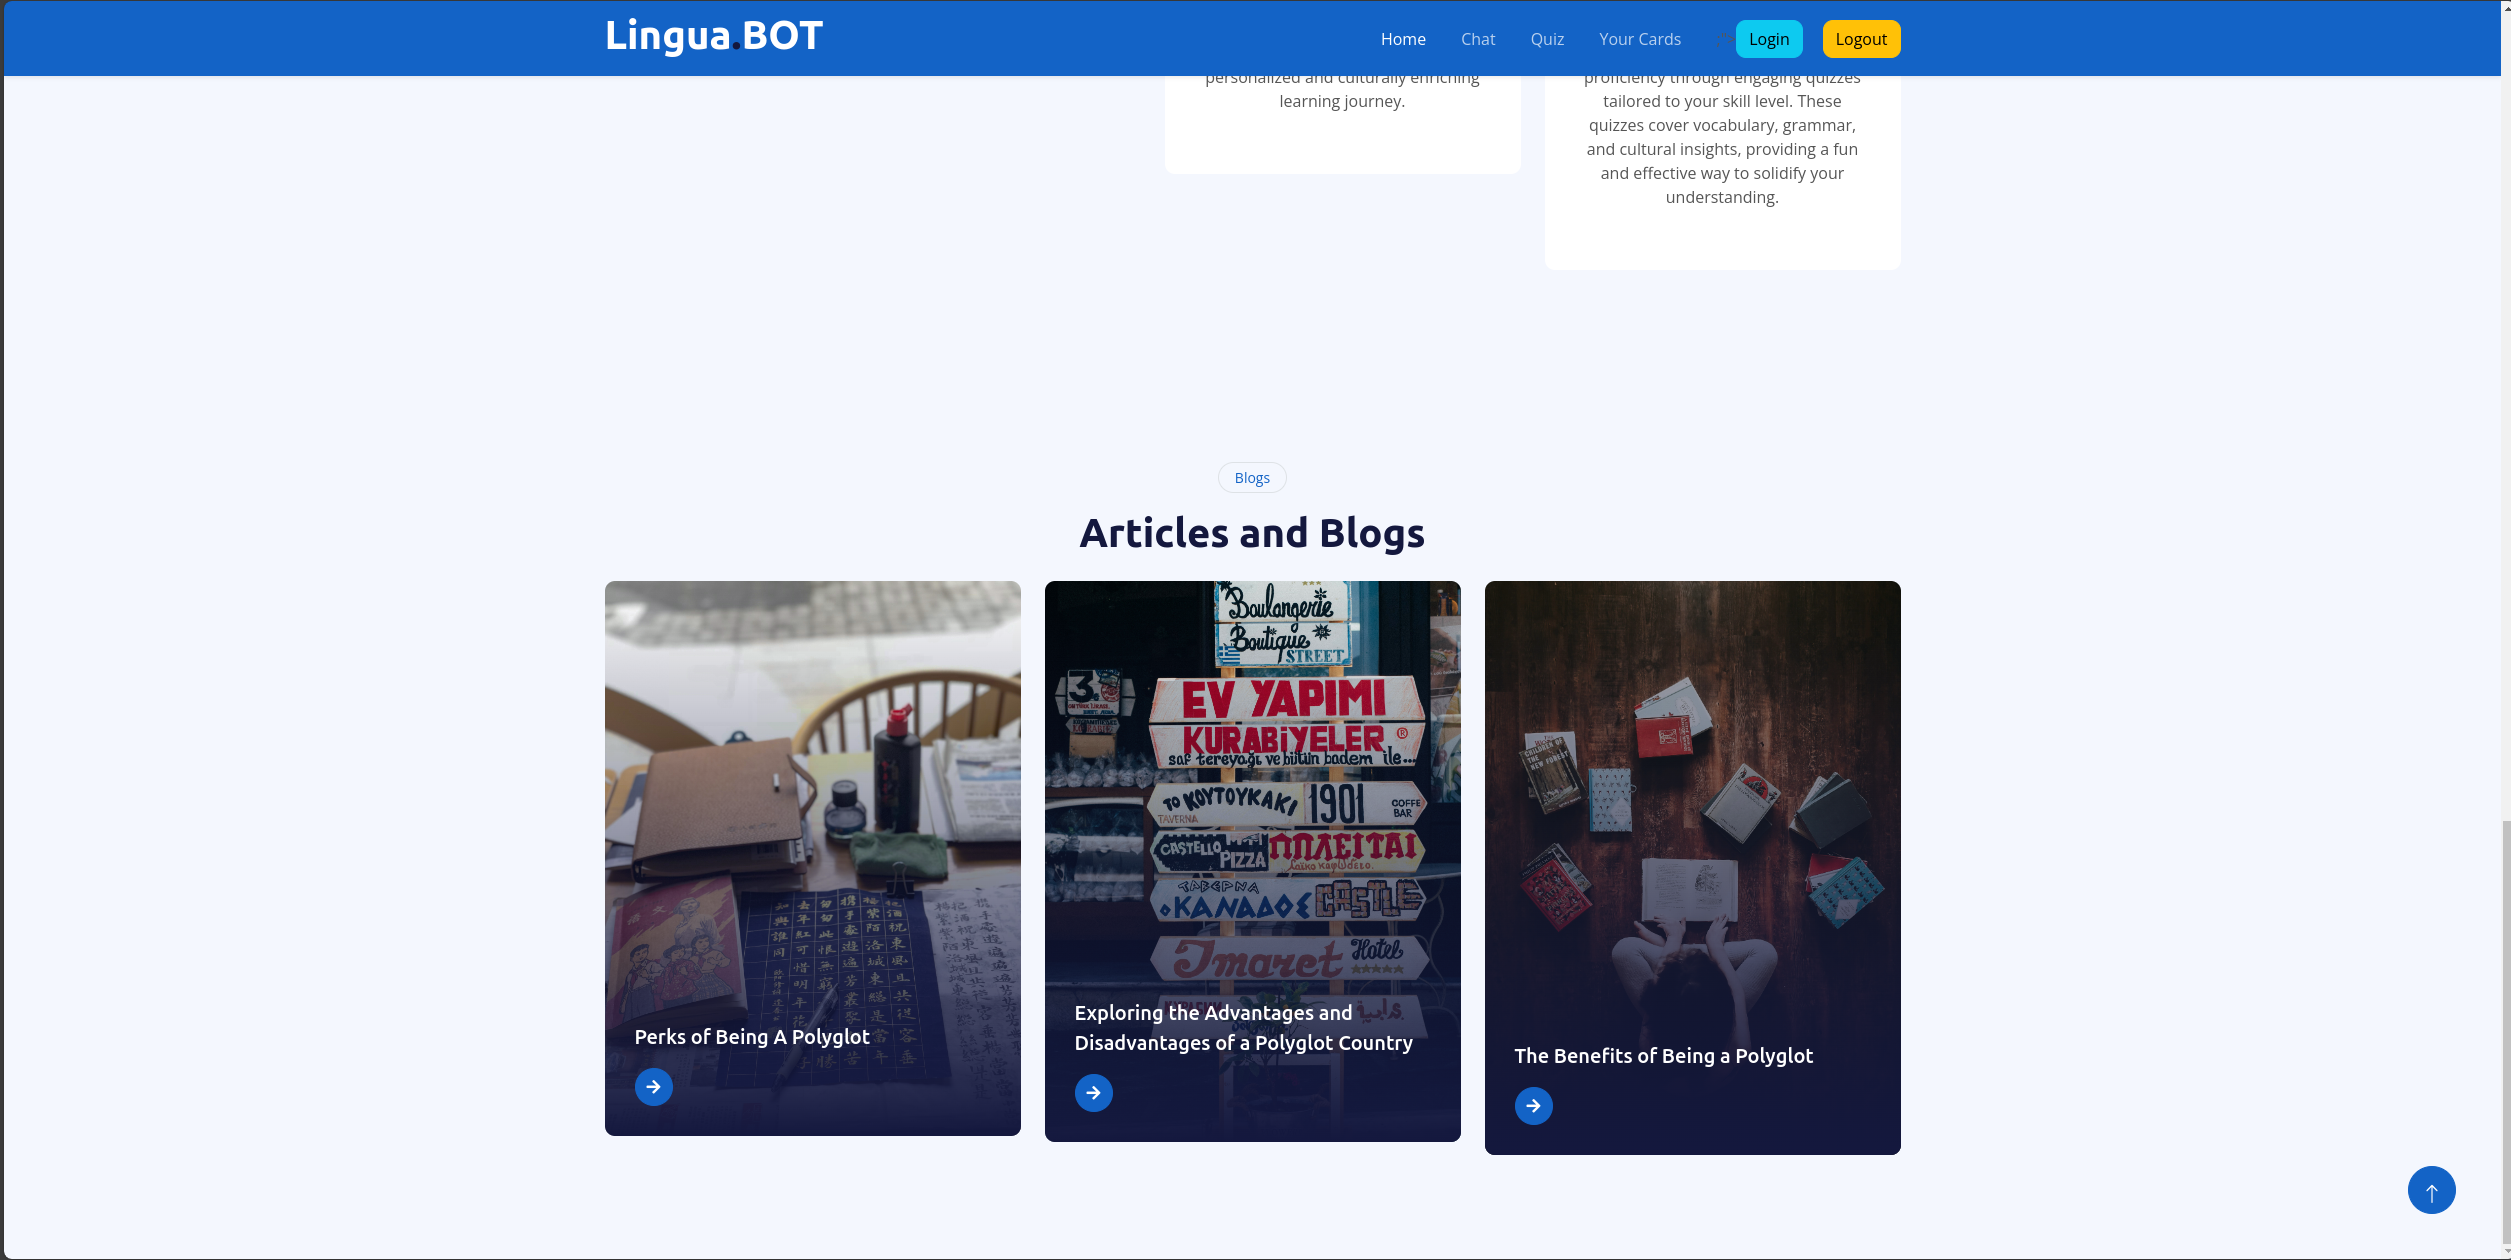Click arrow icon under Perks of Being A Polyglot
This screenshot has width=2511, height=1260.
tap(653, 1087)
